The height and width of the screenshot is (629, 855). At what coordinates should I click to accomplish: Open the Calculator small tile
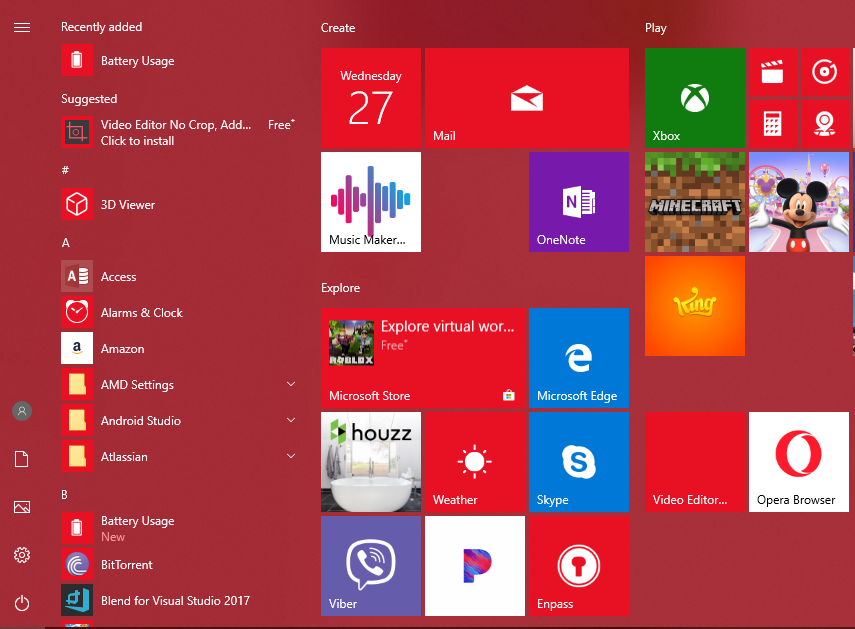(773, 124)
